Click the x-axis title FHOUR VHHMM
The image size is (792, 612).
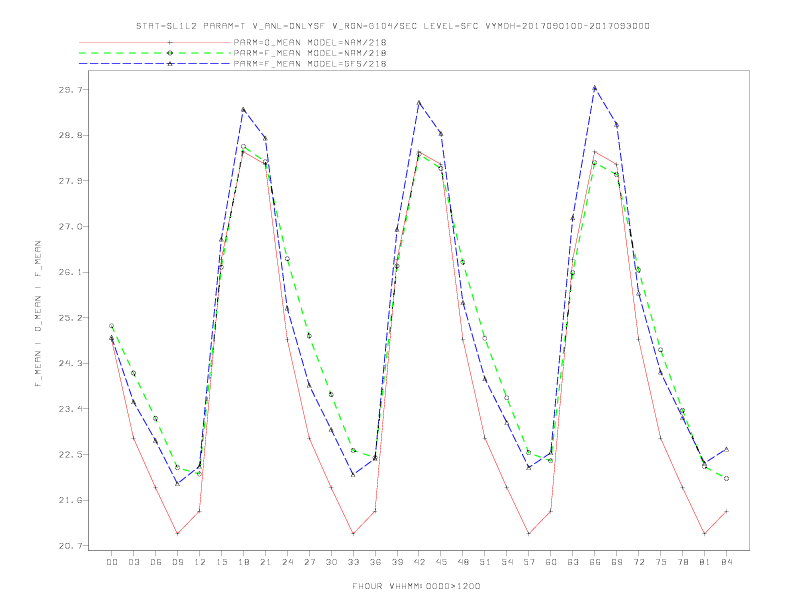coord(416,586)
